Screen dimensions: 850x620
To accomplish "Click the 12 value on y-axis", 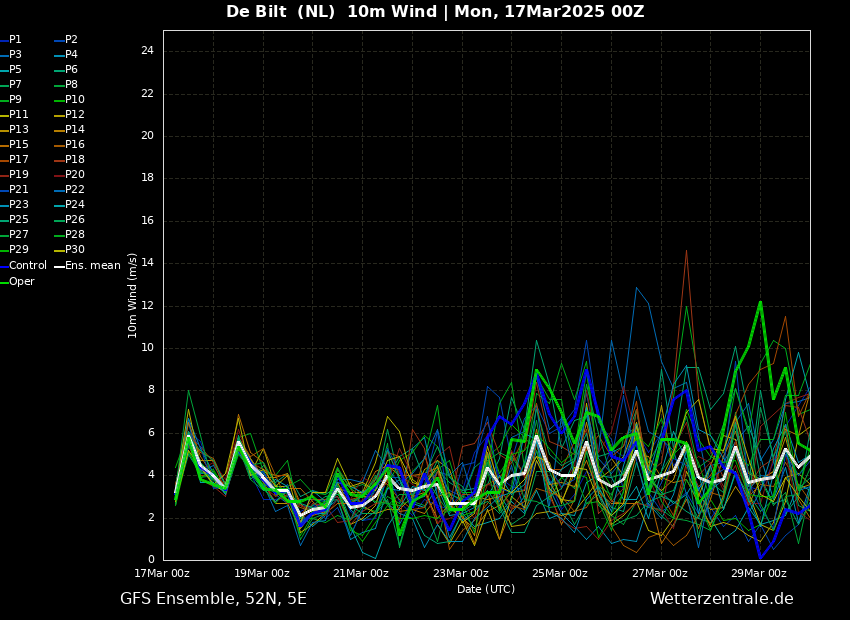I will click(x=147, y=306).
